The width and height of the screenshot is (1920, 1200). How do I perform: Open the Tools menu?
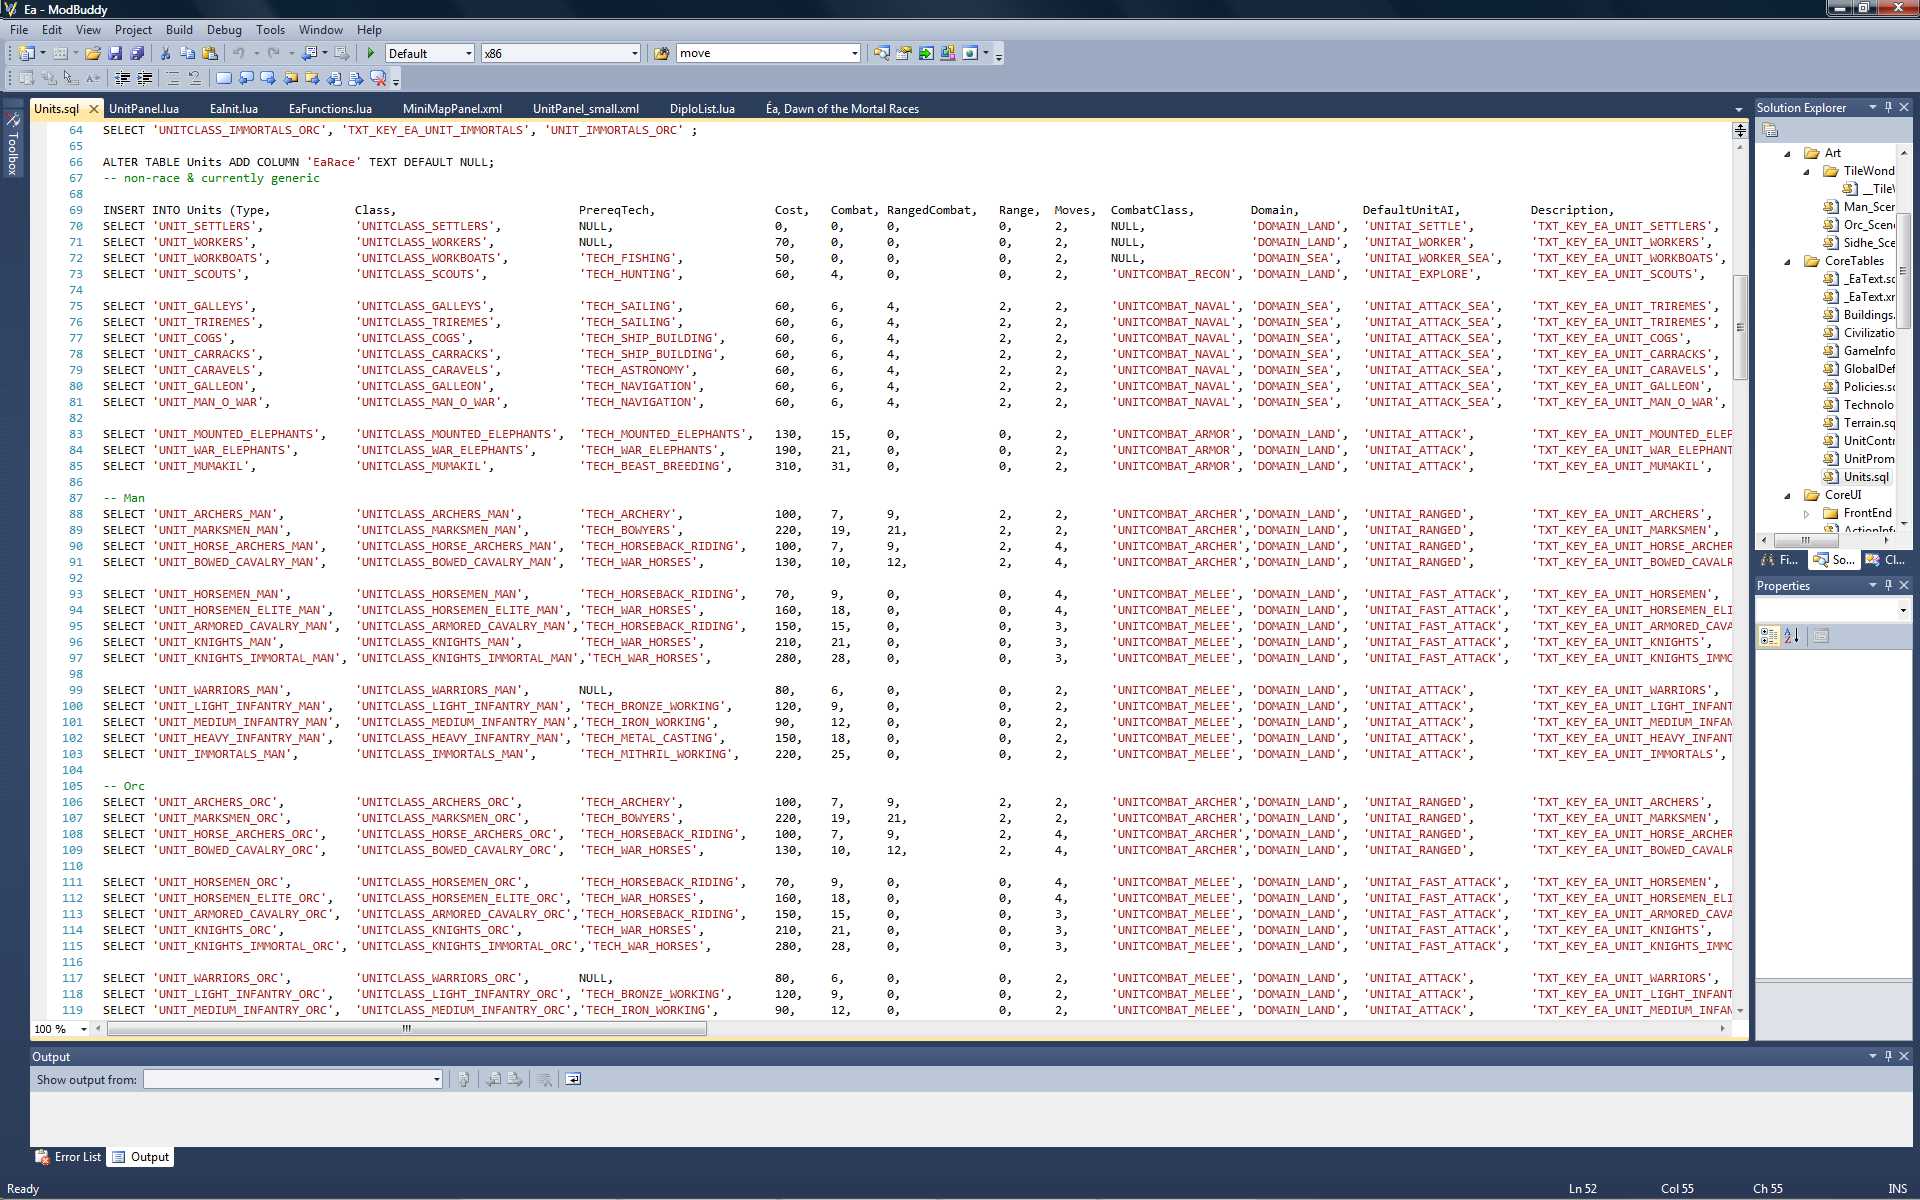[x=270, y=29]
